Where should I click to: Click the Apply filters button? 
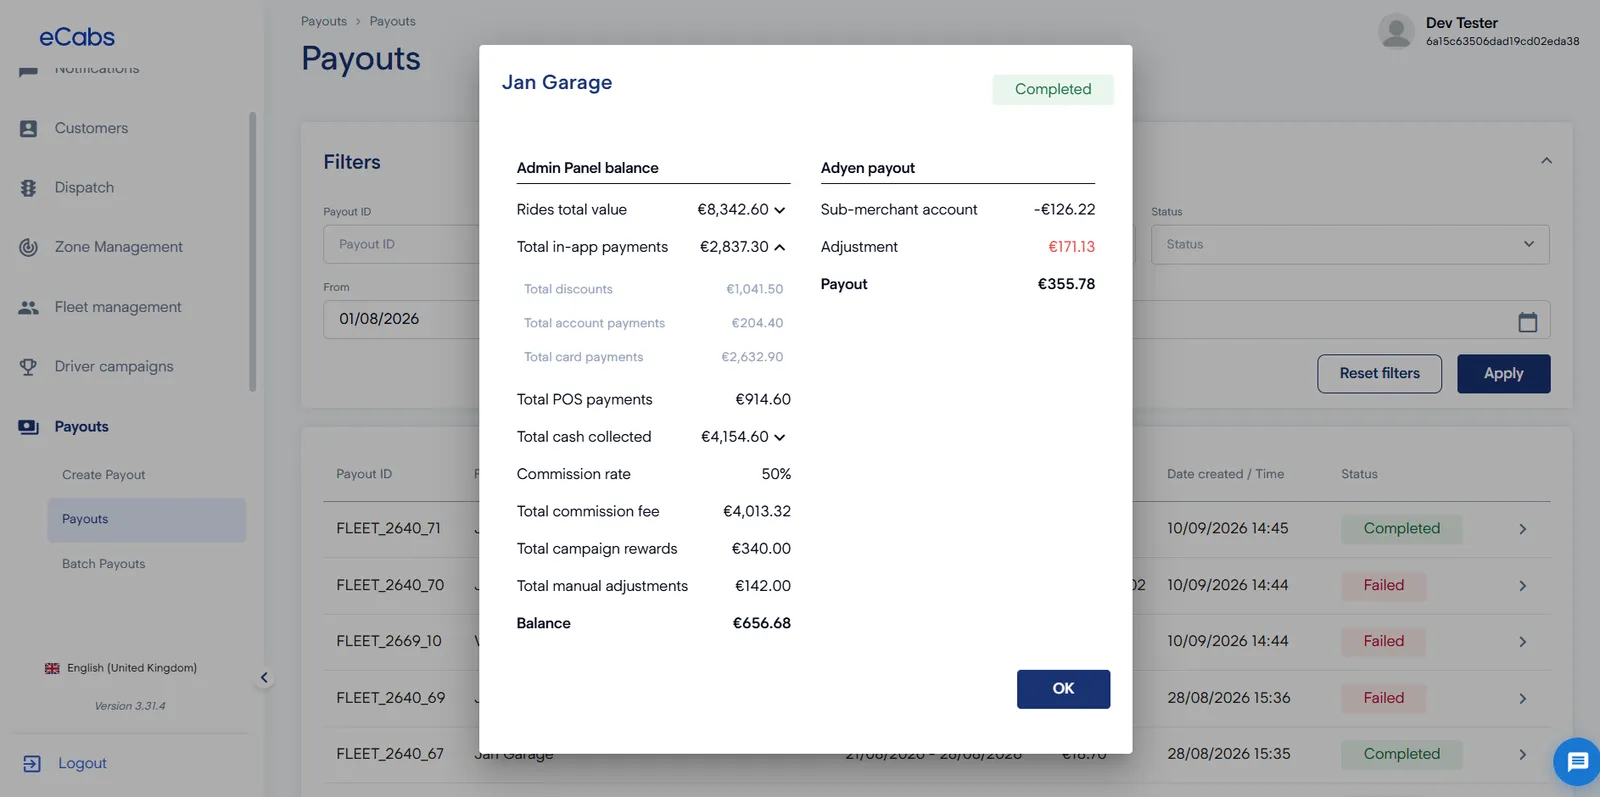pos(1503,373)
